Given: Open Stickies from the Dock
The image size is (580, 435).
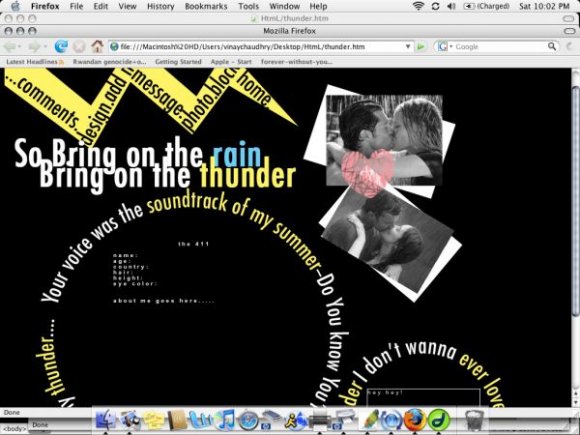Looking at the screenshot, I should coord(154,420).
